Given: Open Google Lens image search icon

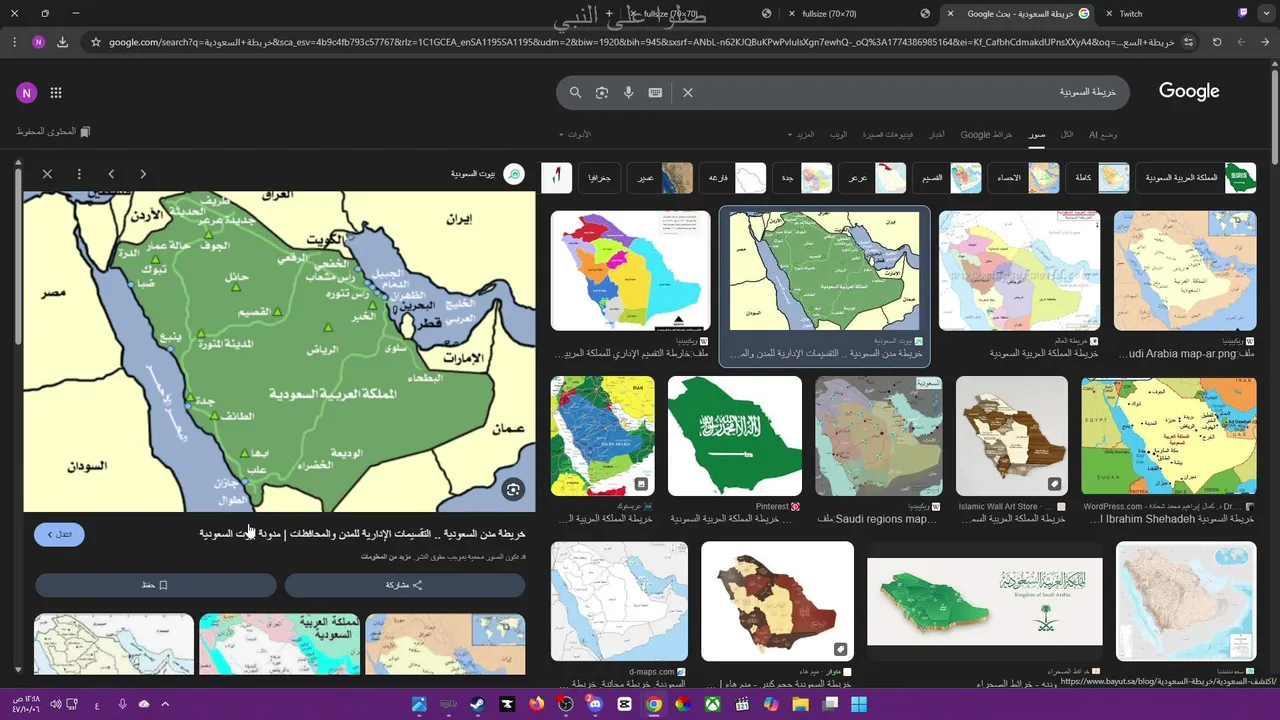Looking at the screenshot, I should click(602, 92).
